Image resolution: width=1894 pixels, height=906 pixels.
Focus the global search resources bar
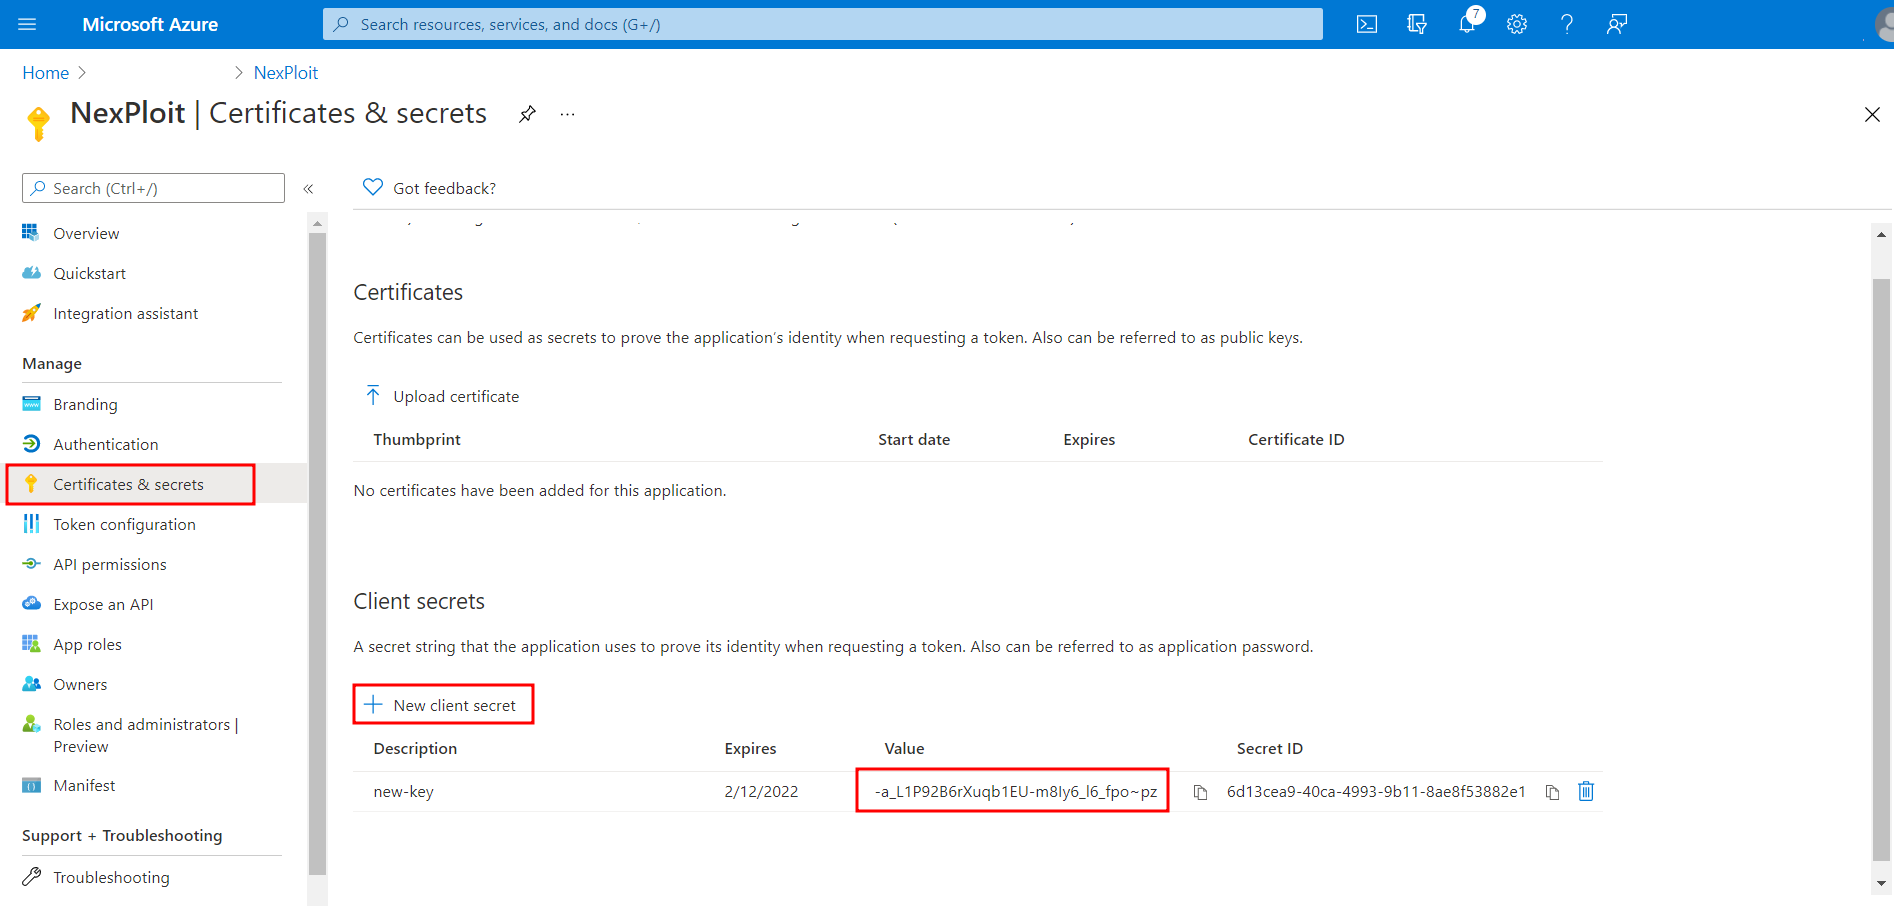[822, 24]
